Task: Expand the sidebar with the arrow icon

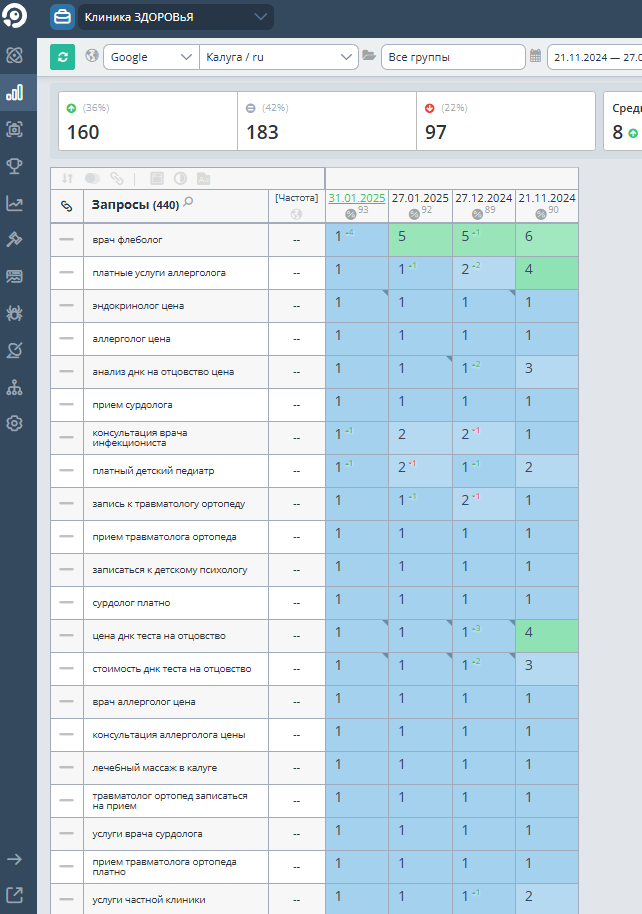Action: point(15,859)
